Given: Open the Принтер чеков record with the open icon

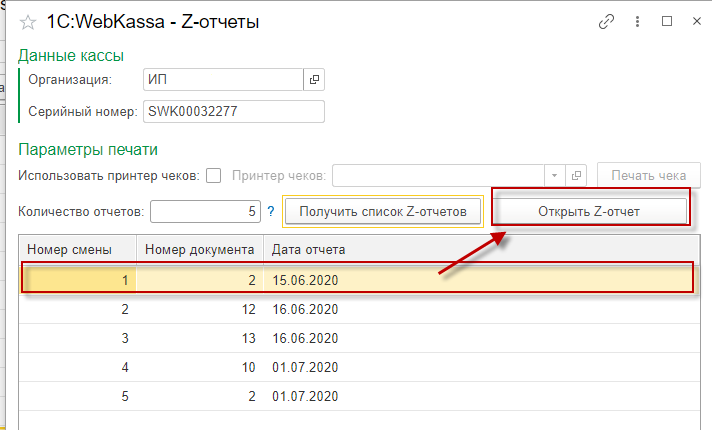Looking at the screenshot, I should (x=576, y=176).
